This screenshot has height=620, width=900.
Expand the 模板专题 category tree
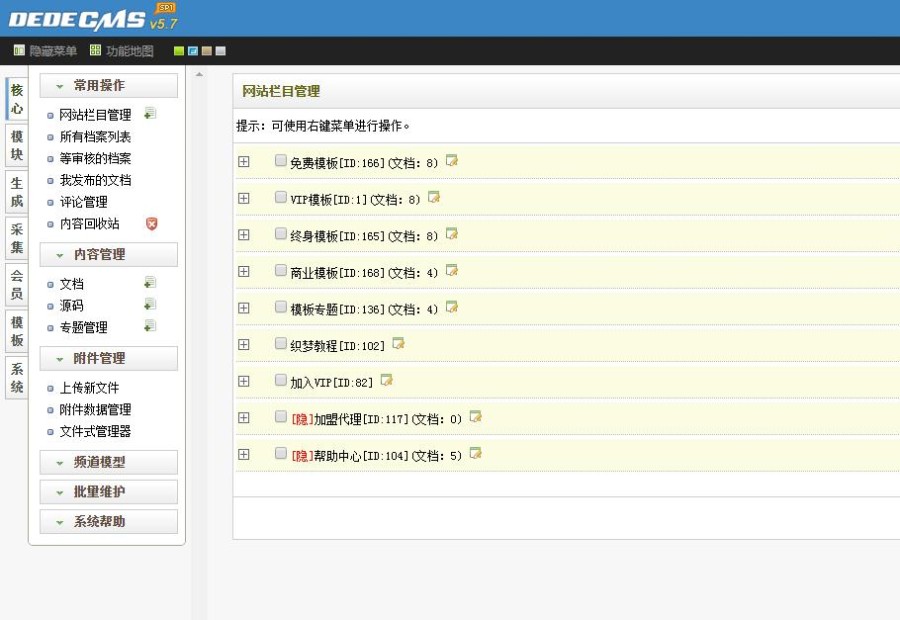click(244, 308)
